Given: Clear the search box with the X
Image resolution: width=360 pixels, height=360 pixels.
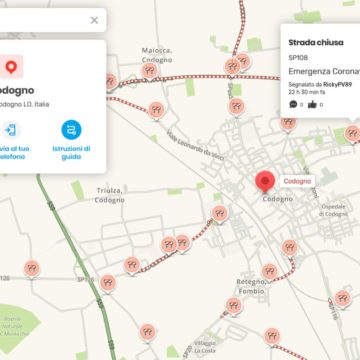Looking at the screenshot, I should (x=94, y=20).
